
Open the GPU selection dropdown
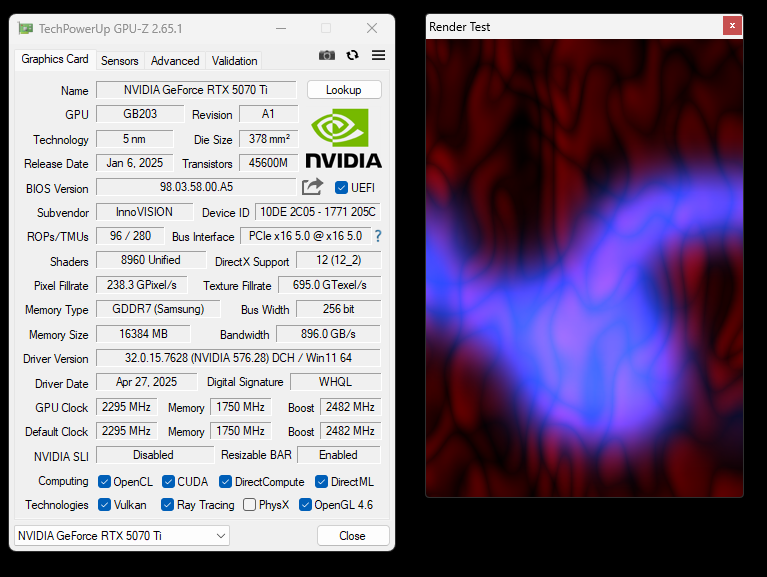[122, 535]
